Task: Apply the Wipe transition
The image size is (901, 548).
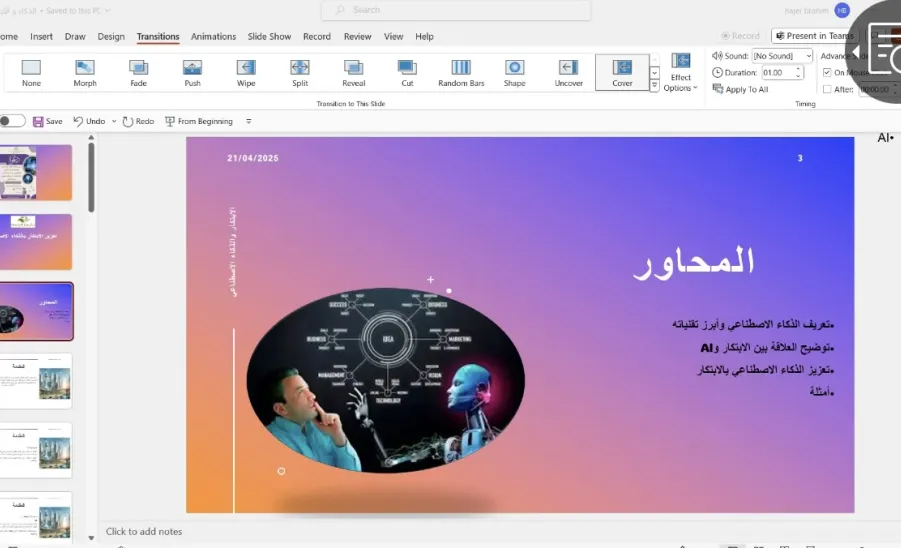Action: point(246,73)
